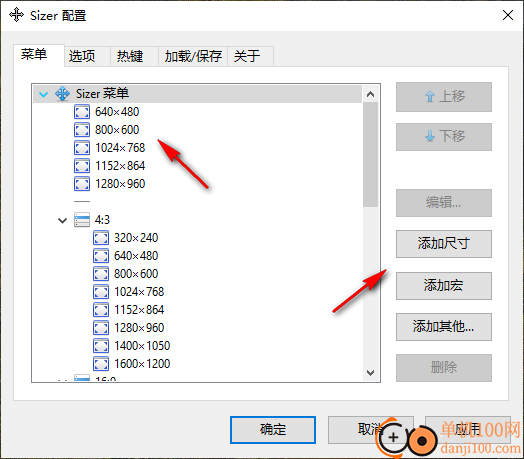Select the 1400×1050 entry text
Viewport: 524px width, 459px height.
tap(142, 346)
